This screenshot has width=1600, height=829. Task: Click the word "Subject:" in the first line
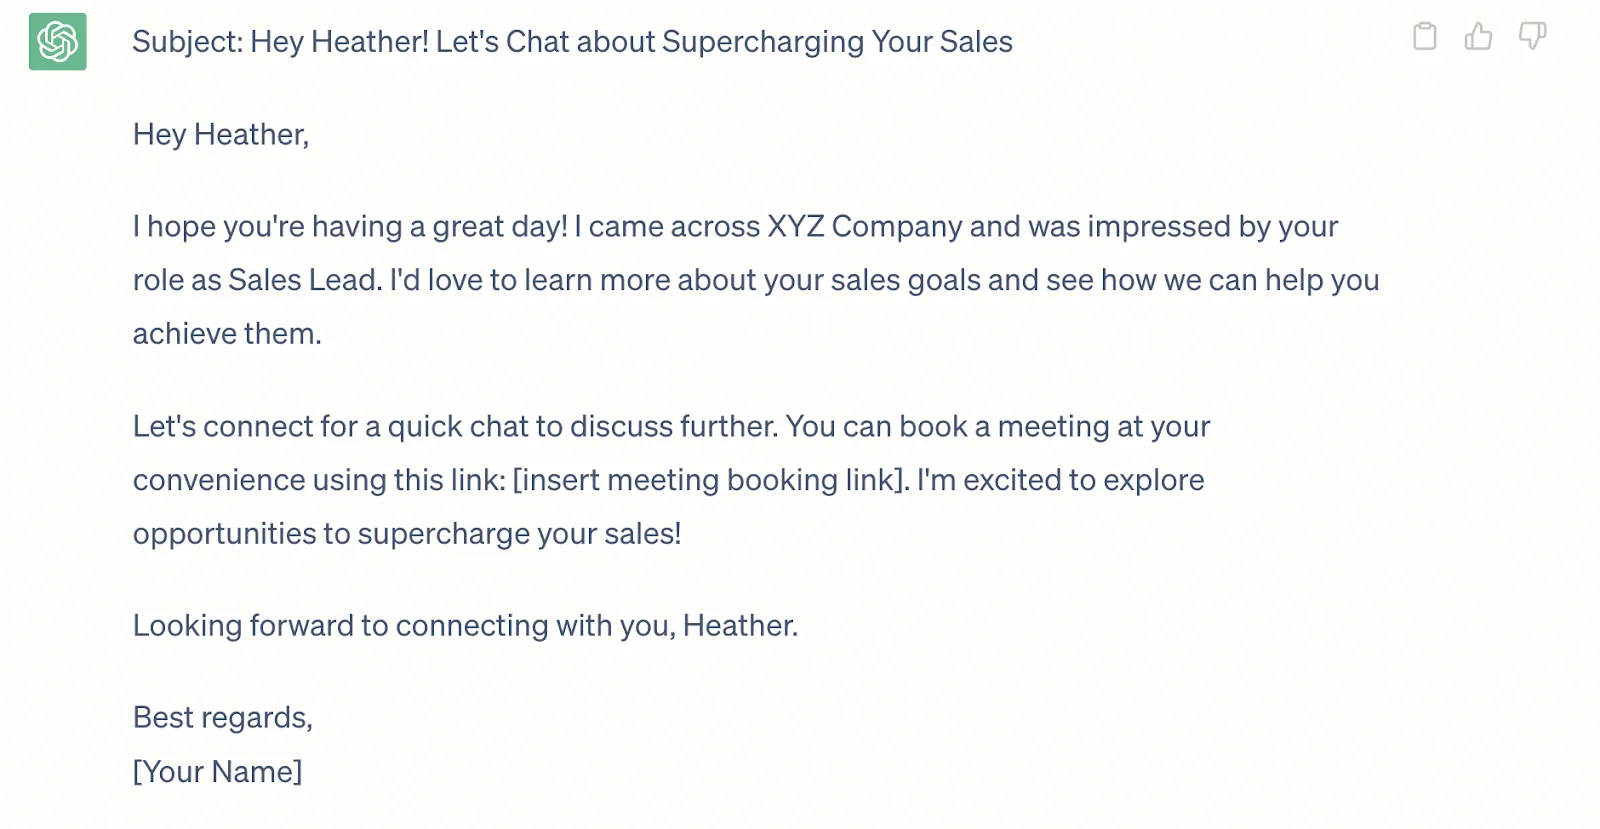tap(187, 42)
